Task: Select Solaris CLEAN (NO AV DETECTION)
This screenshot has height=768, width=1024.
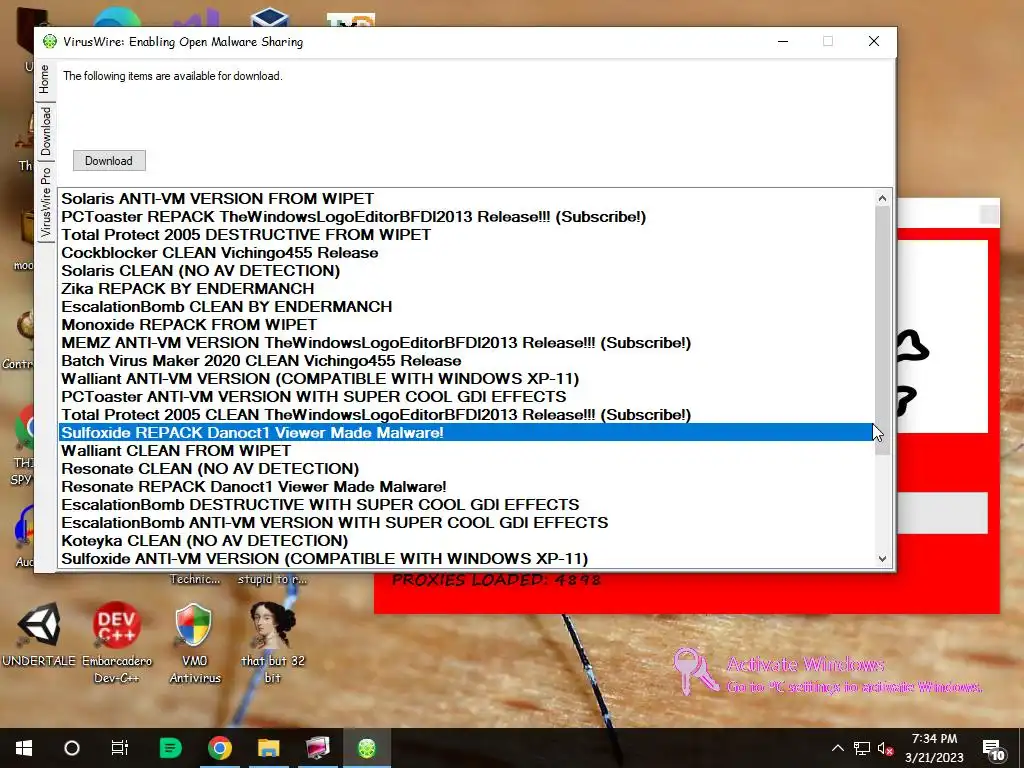Action: (466, 270)
